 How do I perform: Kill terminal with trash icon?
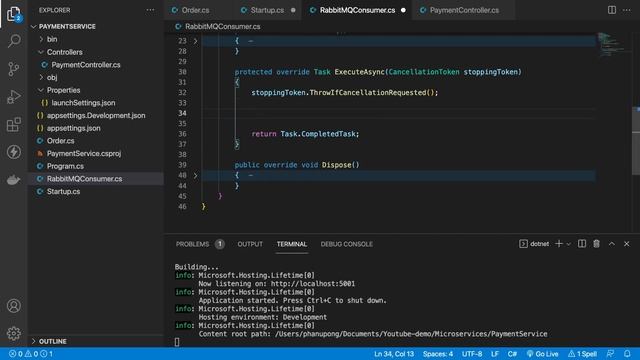596,244
